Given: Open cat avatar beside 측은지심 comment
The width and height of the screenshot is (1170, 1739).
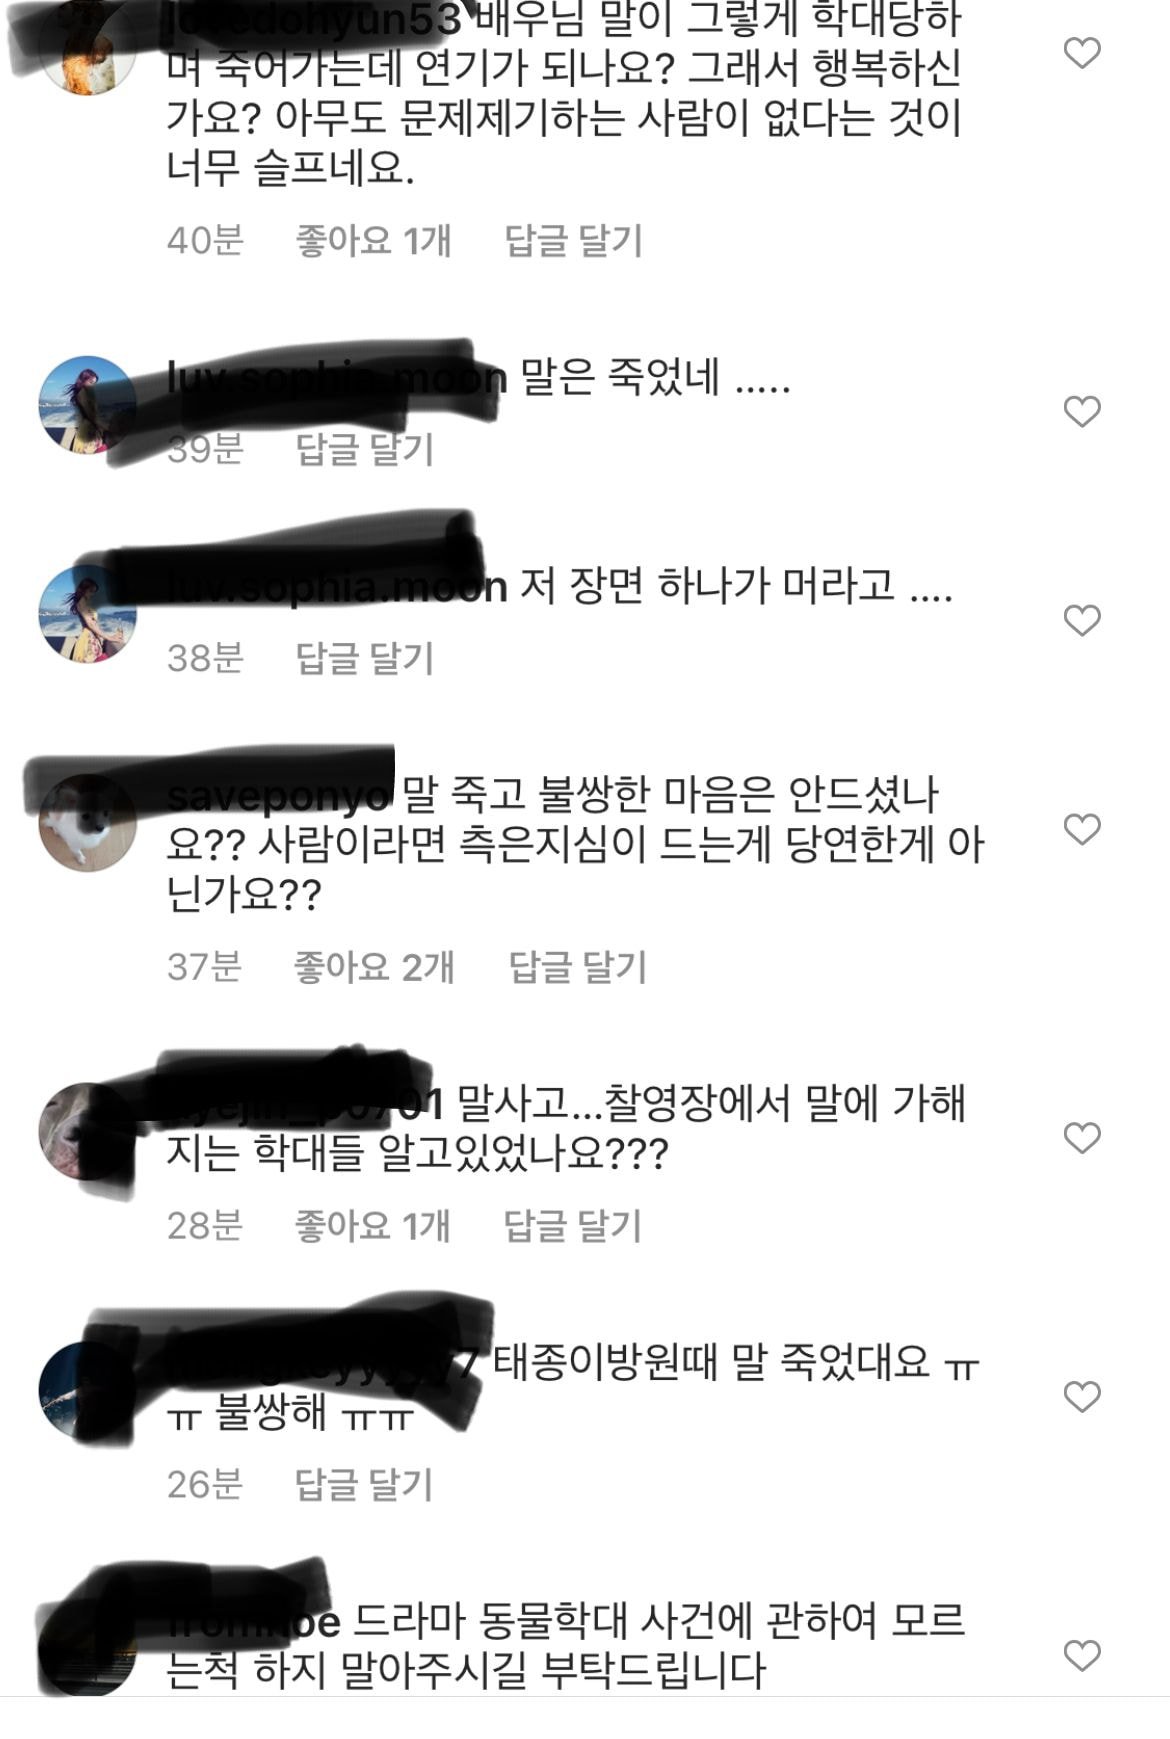Looking at the screenshot, I should click(87, 823).
